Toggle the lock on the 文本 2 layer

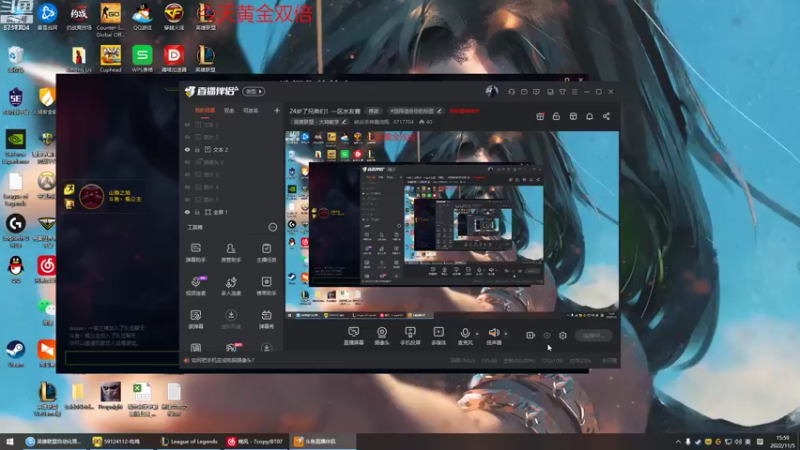197,149
